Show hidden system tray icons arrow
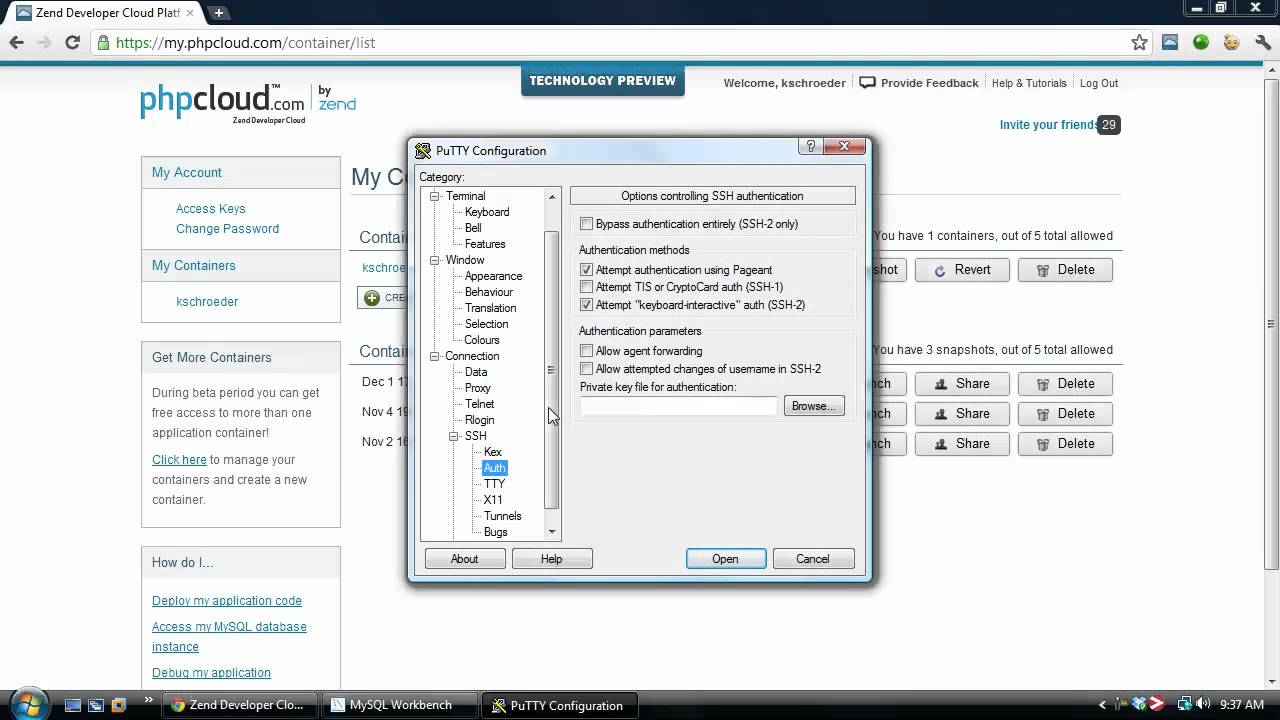This screenshot has width=1280, height=720. click(1103, 705)
